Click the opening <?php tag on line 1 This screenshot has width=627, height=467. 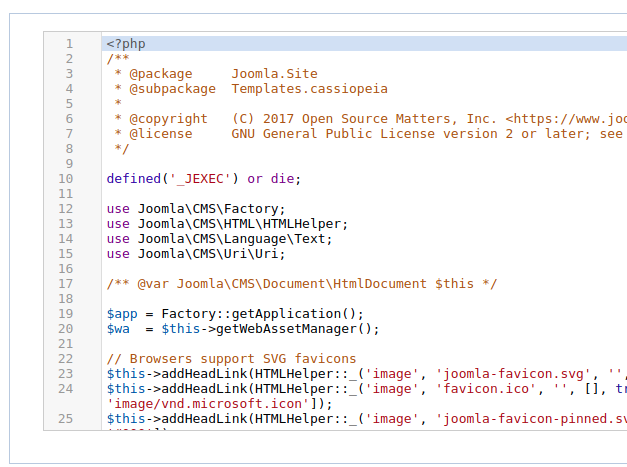point(126,44)
